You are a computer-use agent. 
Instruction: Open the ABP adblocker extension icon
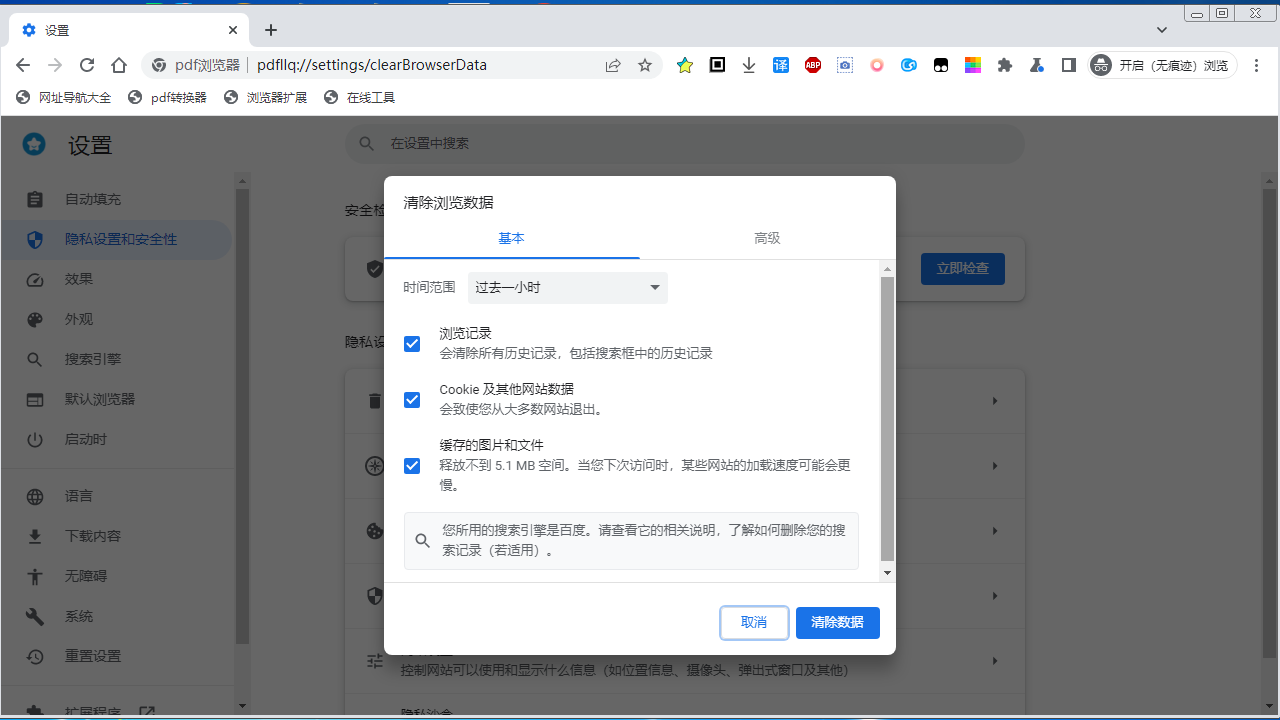[812, 65]
